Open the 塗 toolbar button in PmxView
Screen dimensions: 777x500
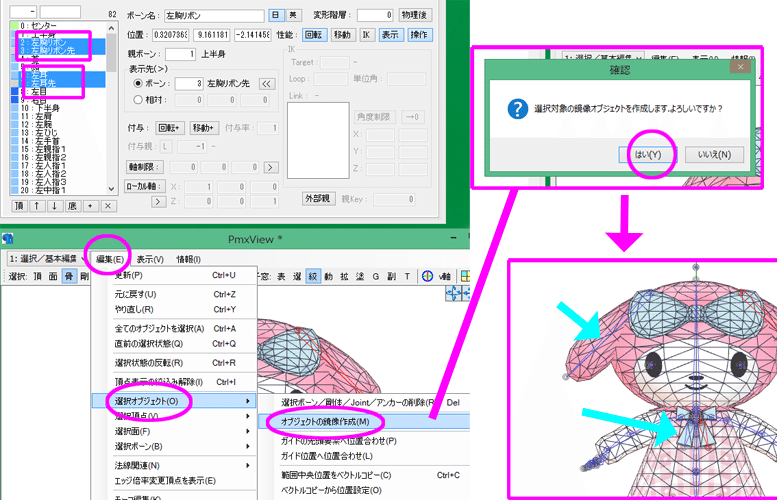[360, 277]
